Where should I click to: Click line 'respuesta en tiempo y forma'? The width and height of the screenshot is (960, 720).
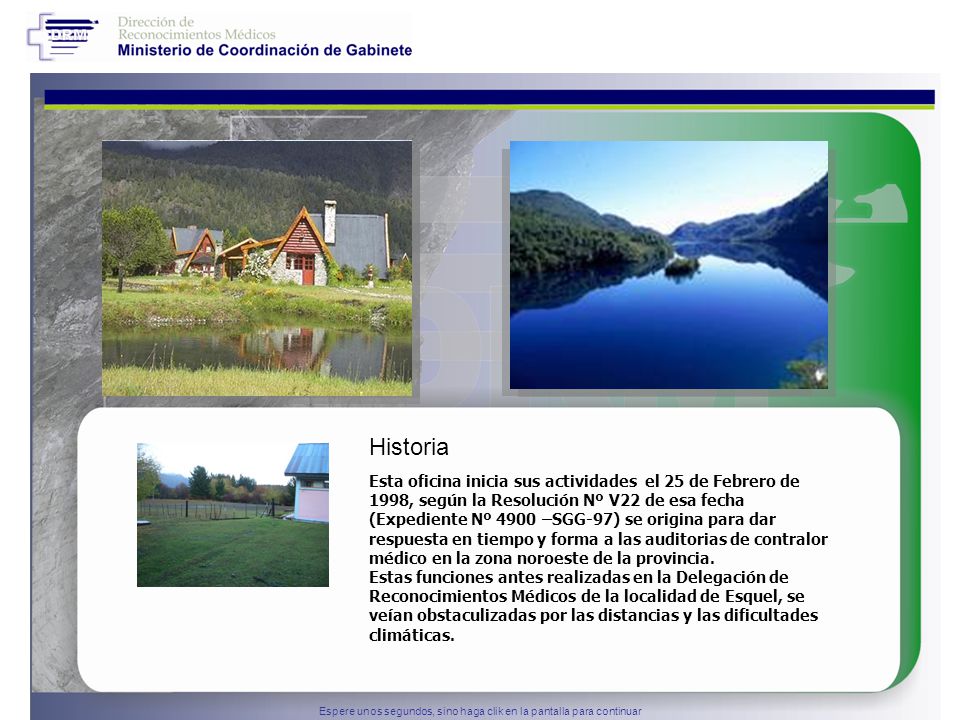click(x=598, y=539)
